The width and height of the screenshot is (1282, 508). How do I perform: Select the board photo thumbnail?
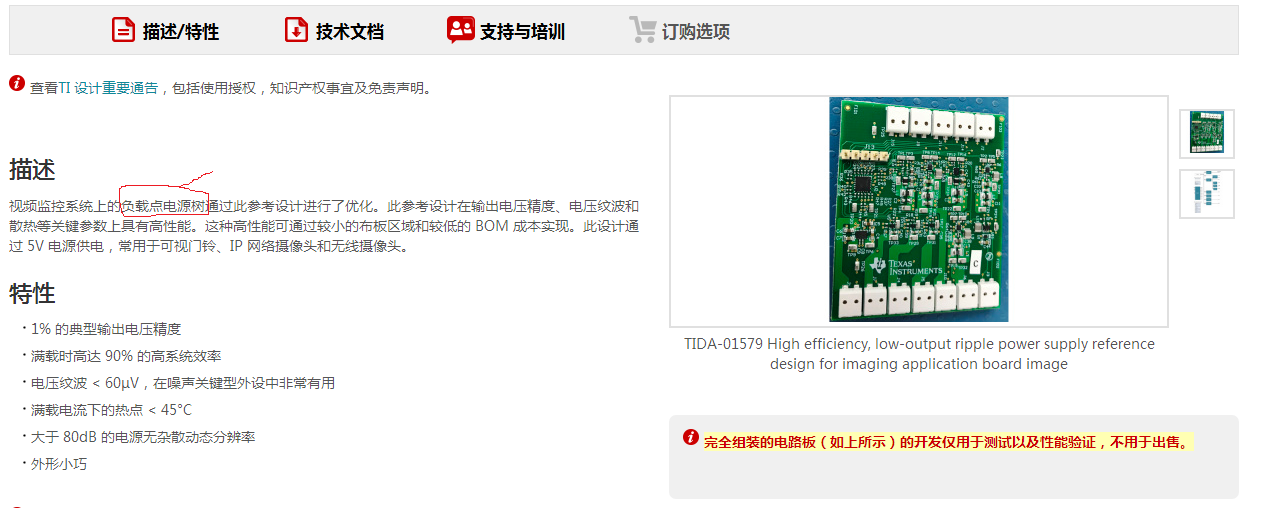pyautogui.click(x=1207, y=134)
